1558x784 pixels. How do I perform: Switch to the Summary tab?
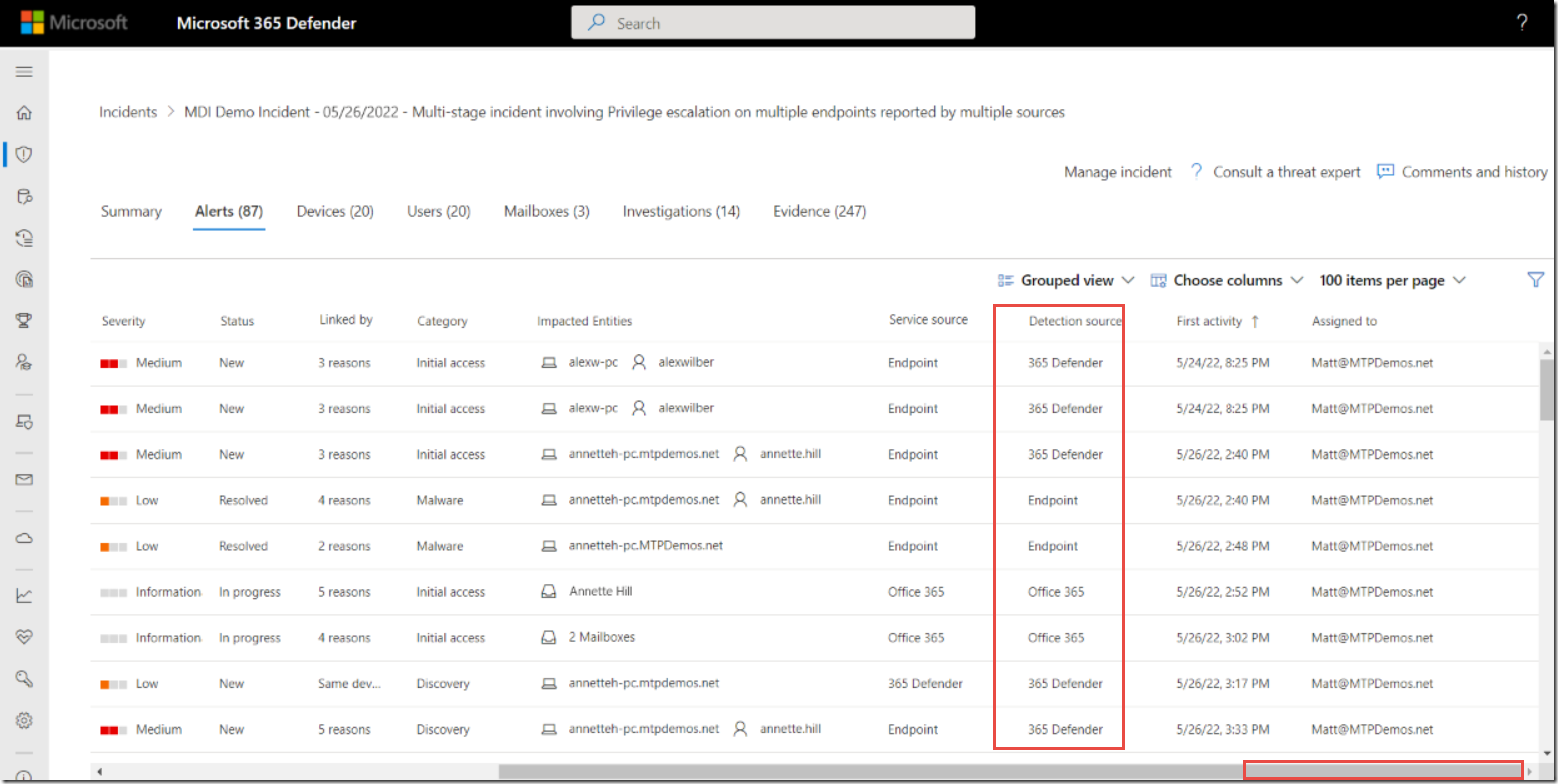pyautogui.click(x=131, y=211)
